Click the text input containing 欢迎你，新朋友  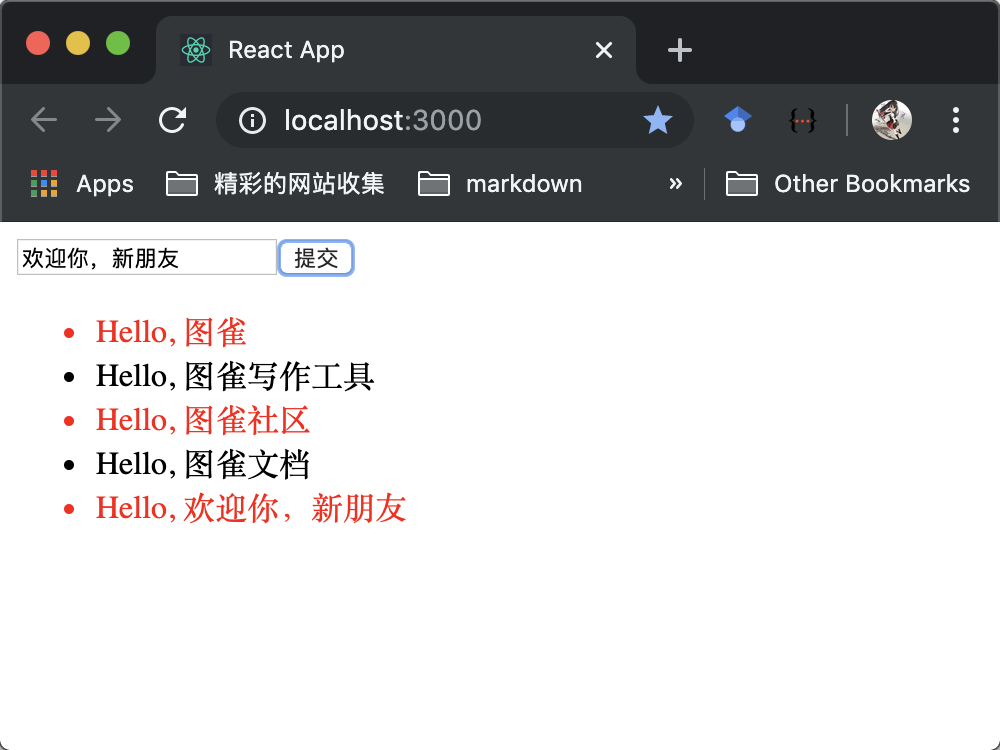146,257
